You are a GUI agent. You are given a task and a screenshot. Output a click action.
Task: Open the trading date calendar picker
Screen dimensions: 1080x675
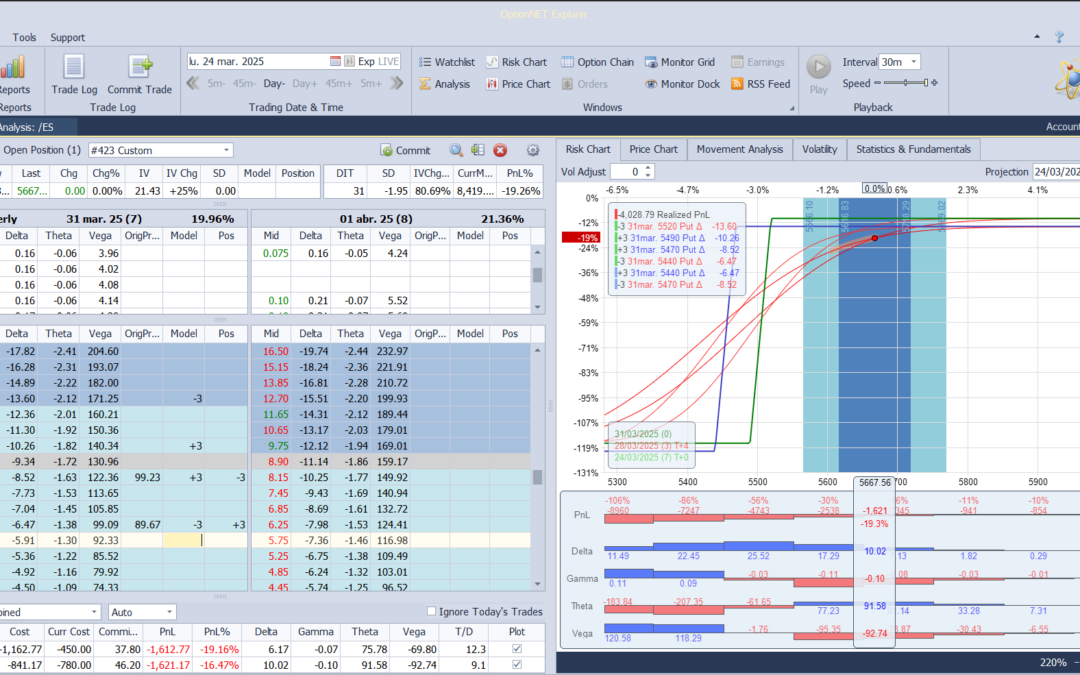click(x=335, y=61)
